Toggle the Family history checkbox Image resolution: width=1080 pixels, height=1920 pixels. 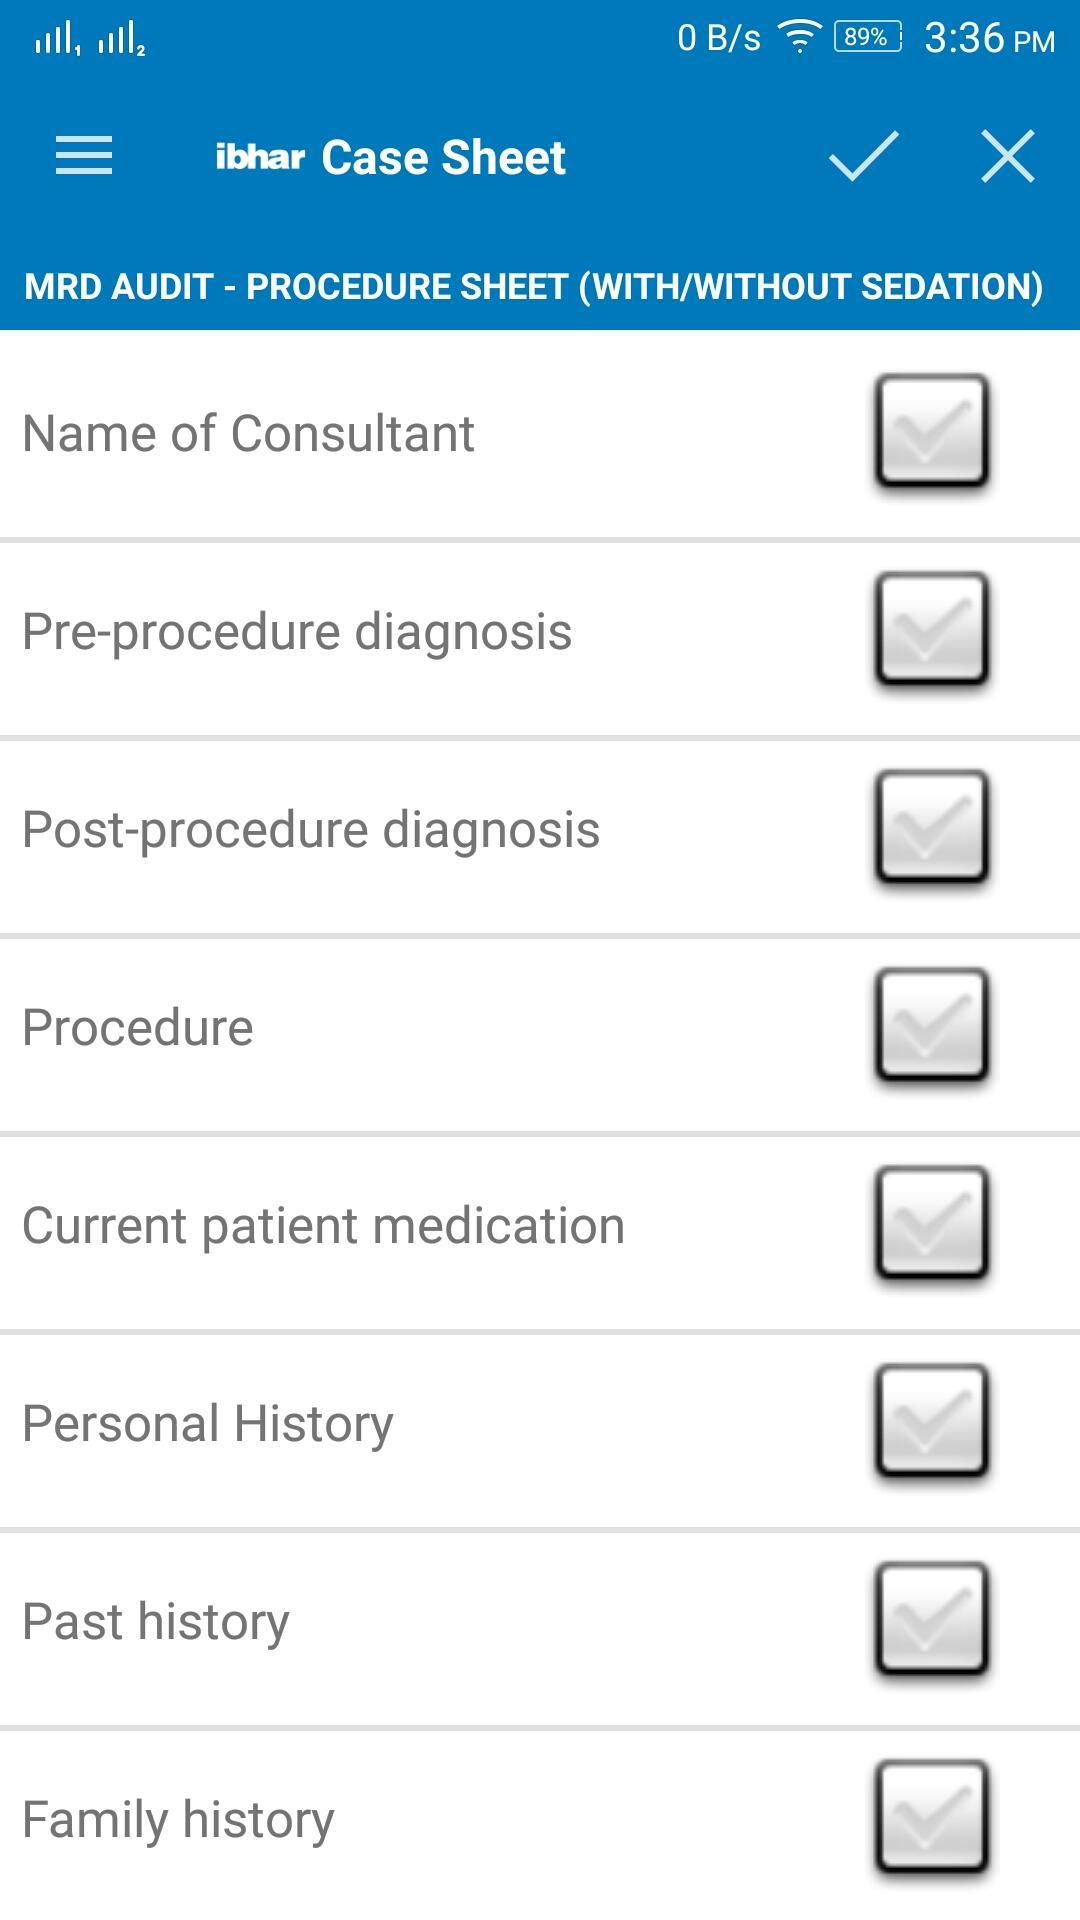click(x=932, y=1817)
